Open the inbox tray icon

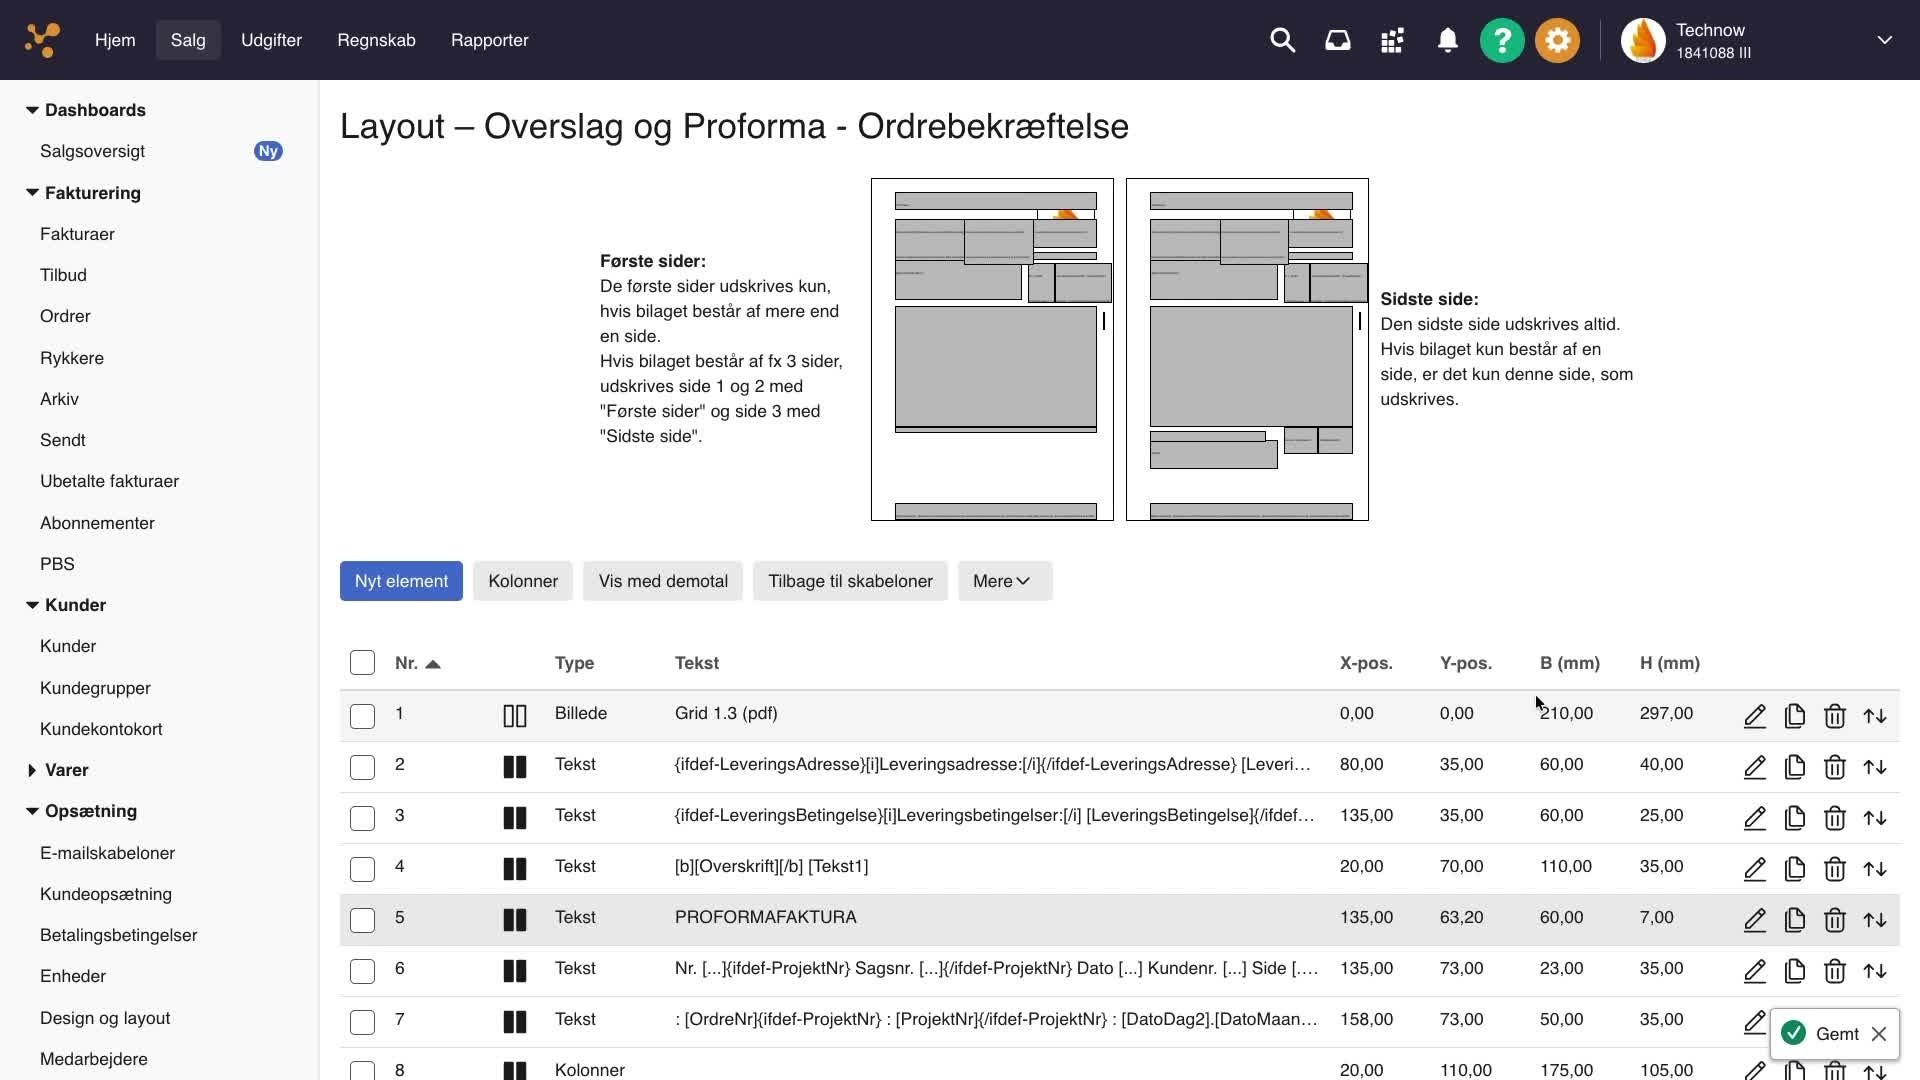(1337, 40)
